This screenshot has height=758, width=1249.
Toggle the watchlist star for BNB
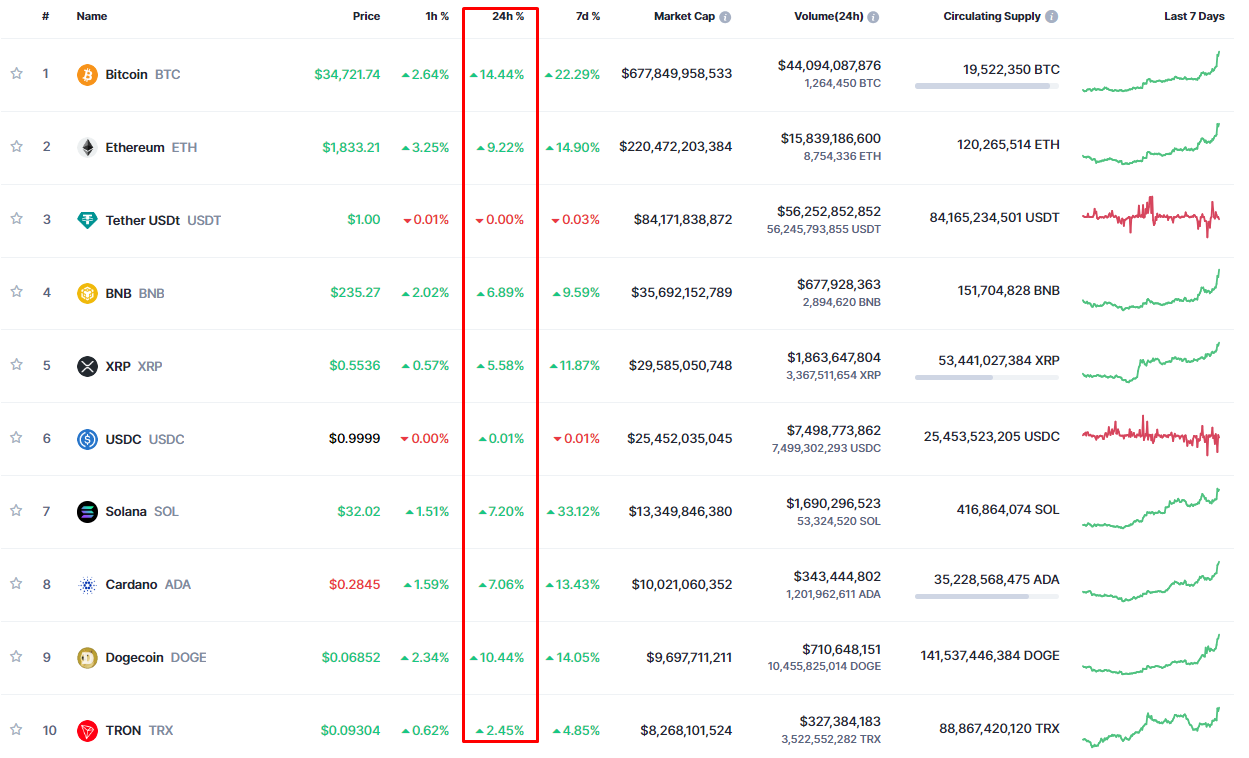[x=17, y=292]
